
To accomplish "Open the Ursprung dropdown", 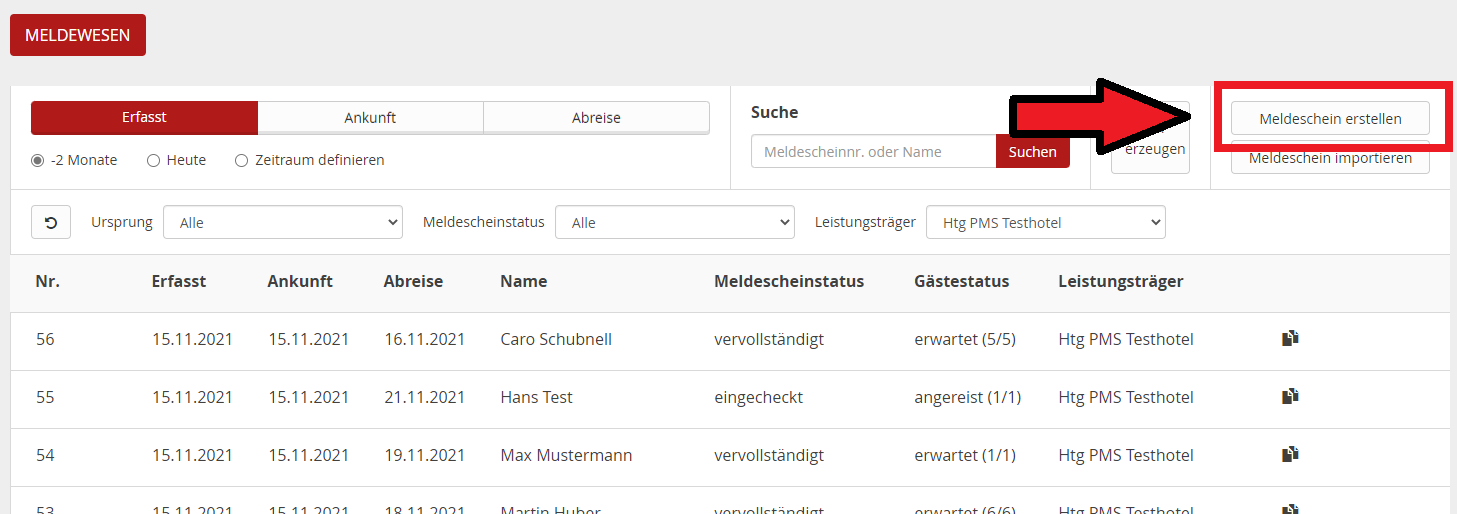I will [283, 222].
